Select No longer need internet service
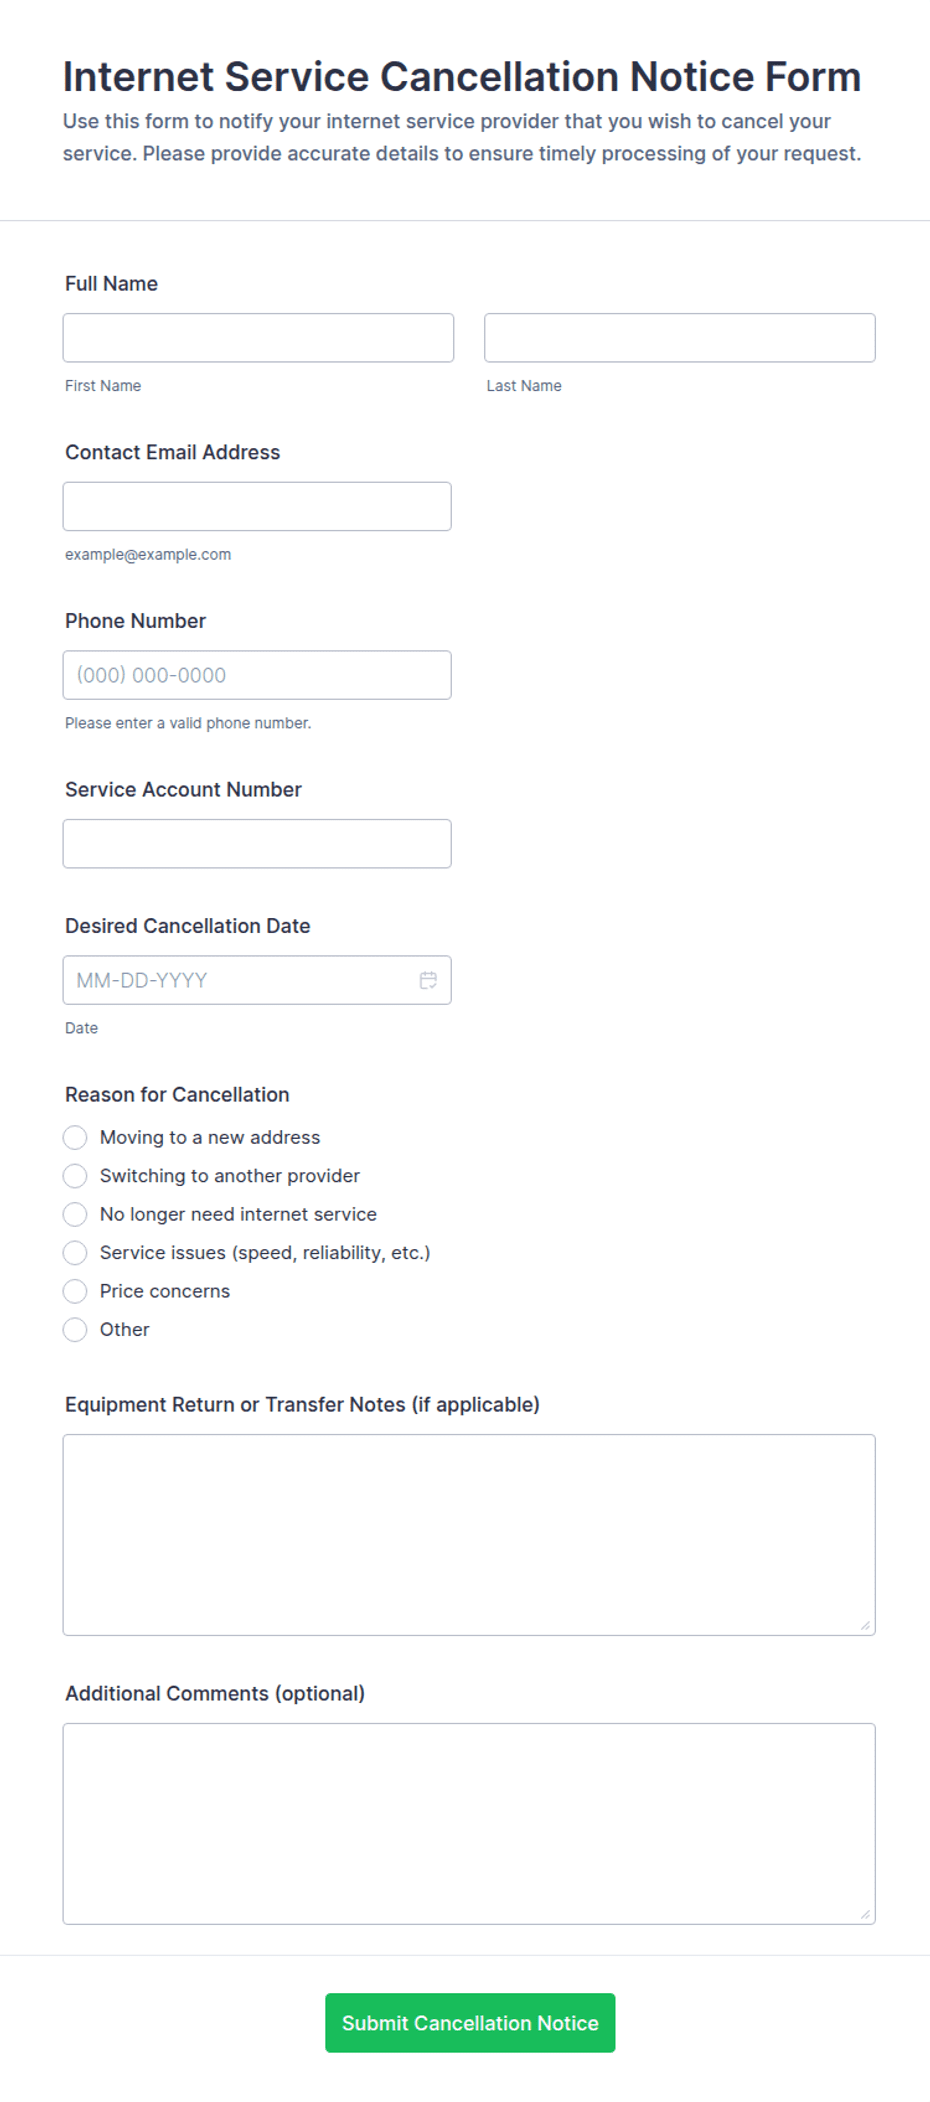This screenshot has height=2102, width=930. (75, 1214)
